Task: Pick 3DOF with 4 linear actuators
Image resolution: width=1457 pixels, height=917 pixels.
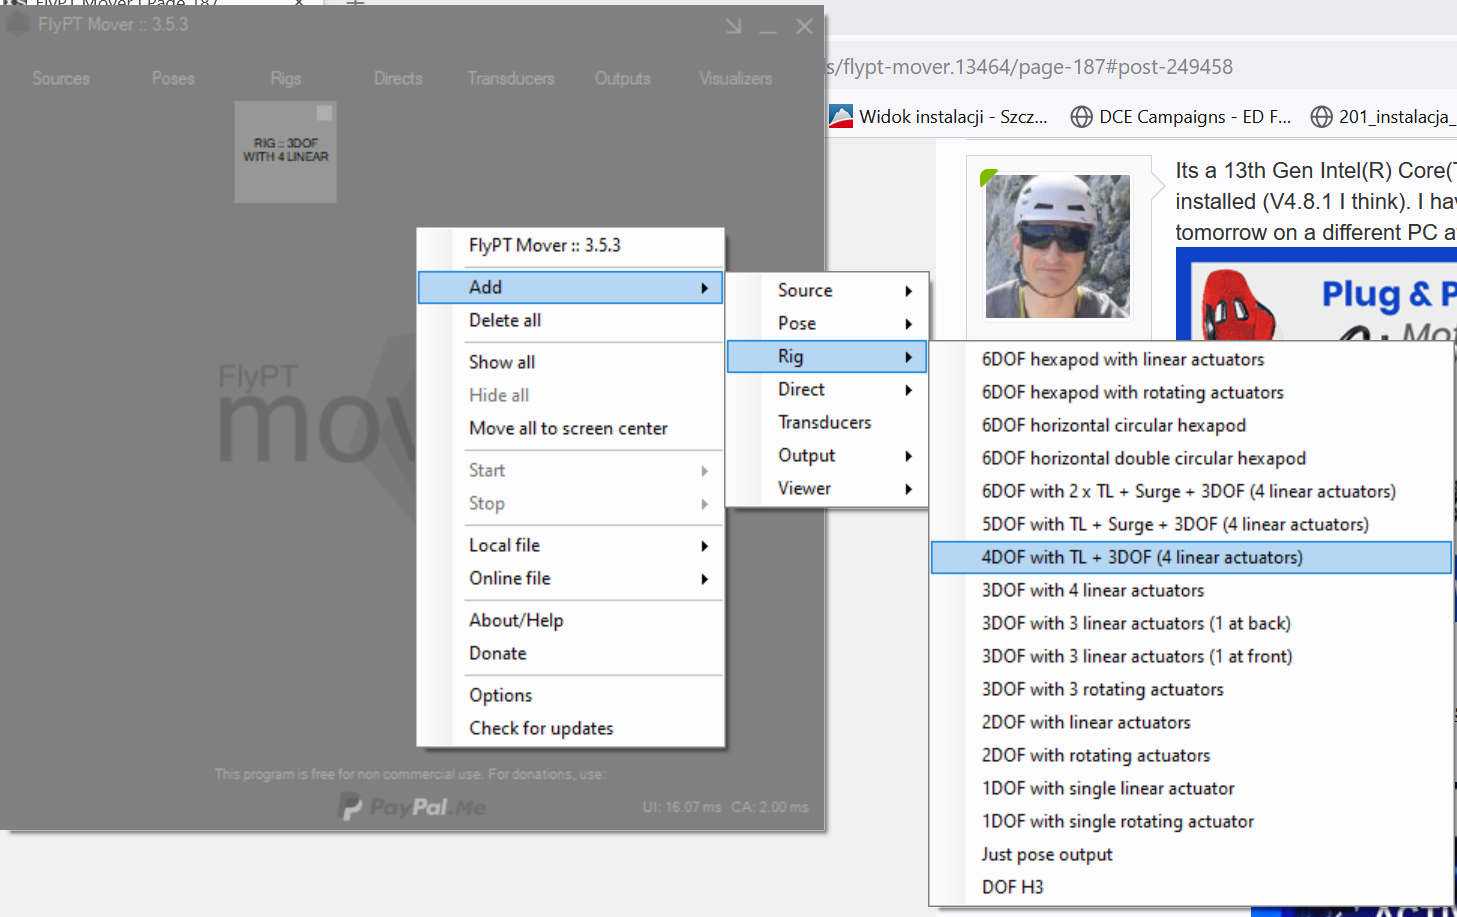Action: pyautogui.click(x=1191, y=590)
